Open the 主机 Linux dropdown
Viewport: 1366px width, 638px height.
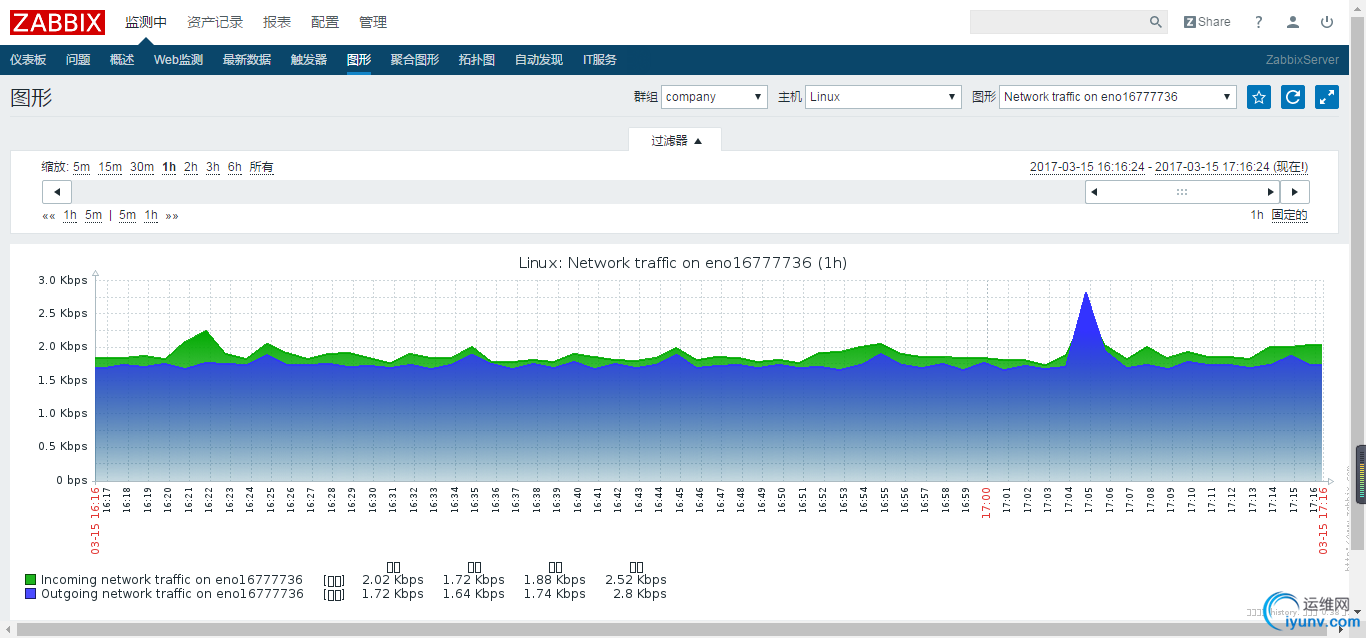pyautogui.click(x=883, y=97)
